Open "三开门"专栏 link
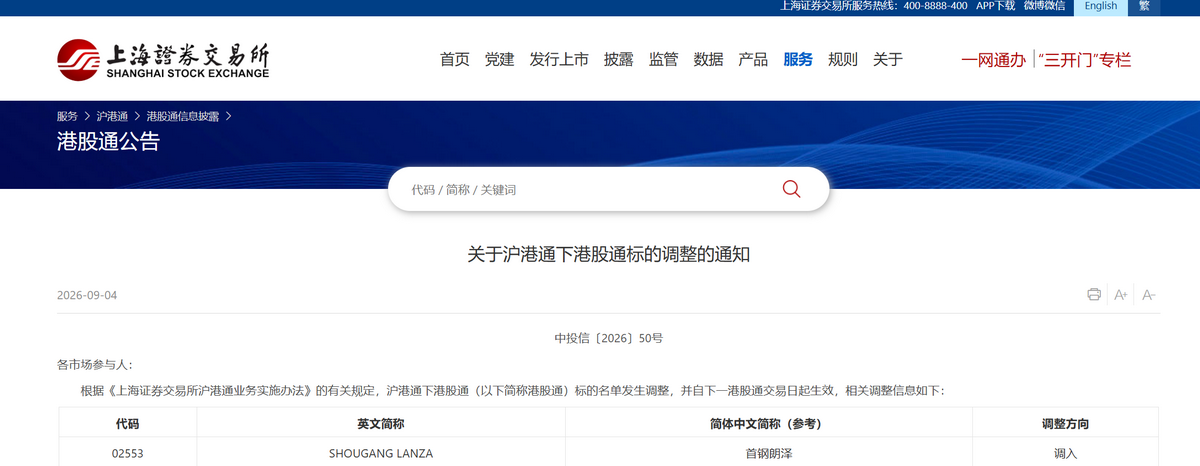 (x=1085, y=60)
